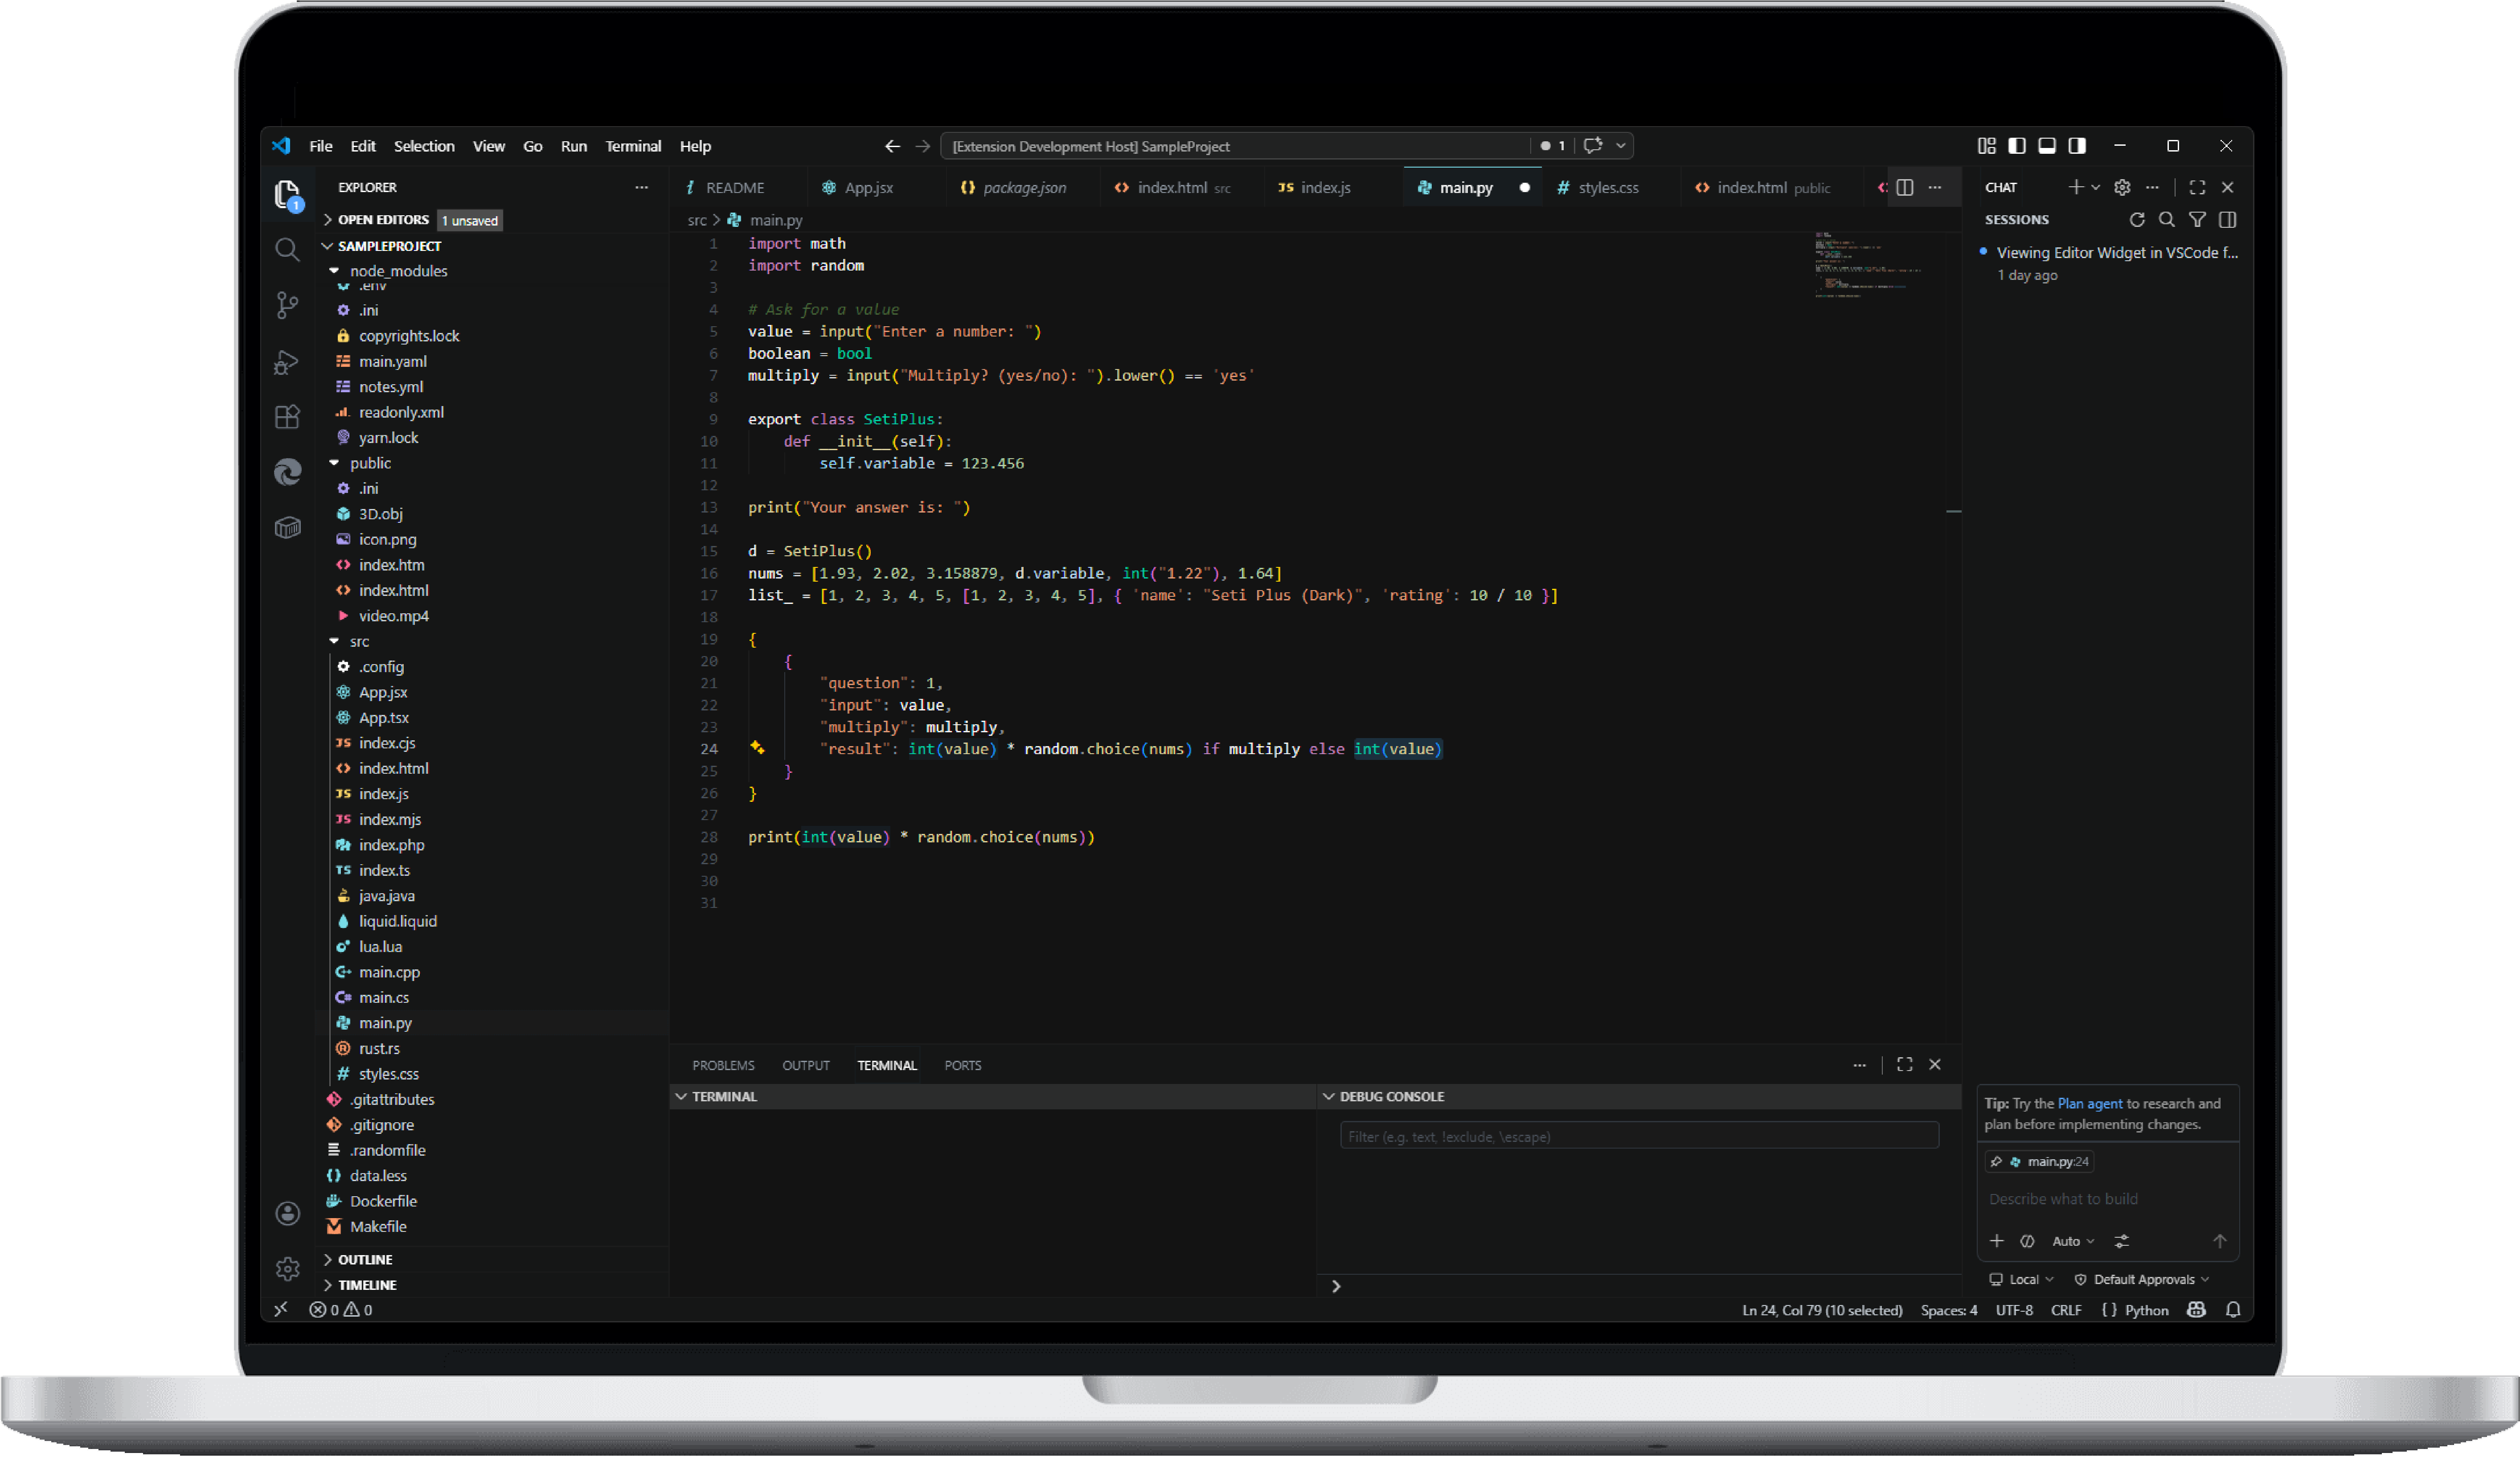Open the Auto model picker dropdown

click(2073, 1241)
